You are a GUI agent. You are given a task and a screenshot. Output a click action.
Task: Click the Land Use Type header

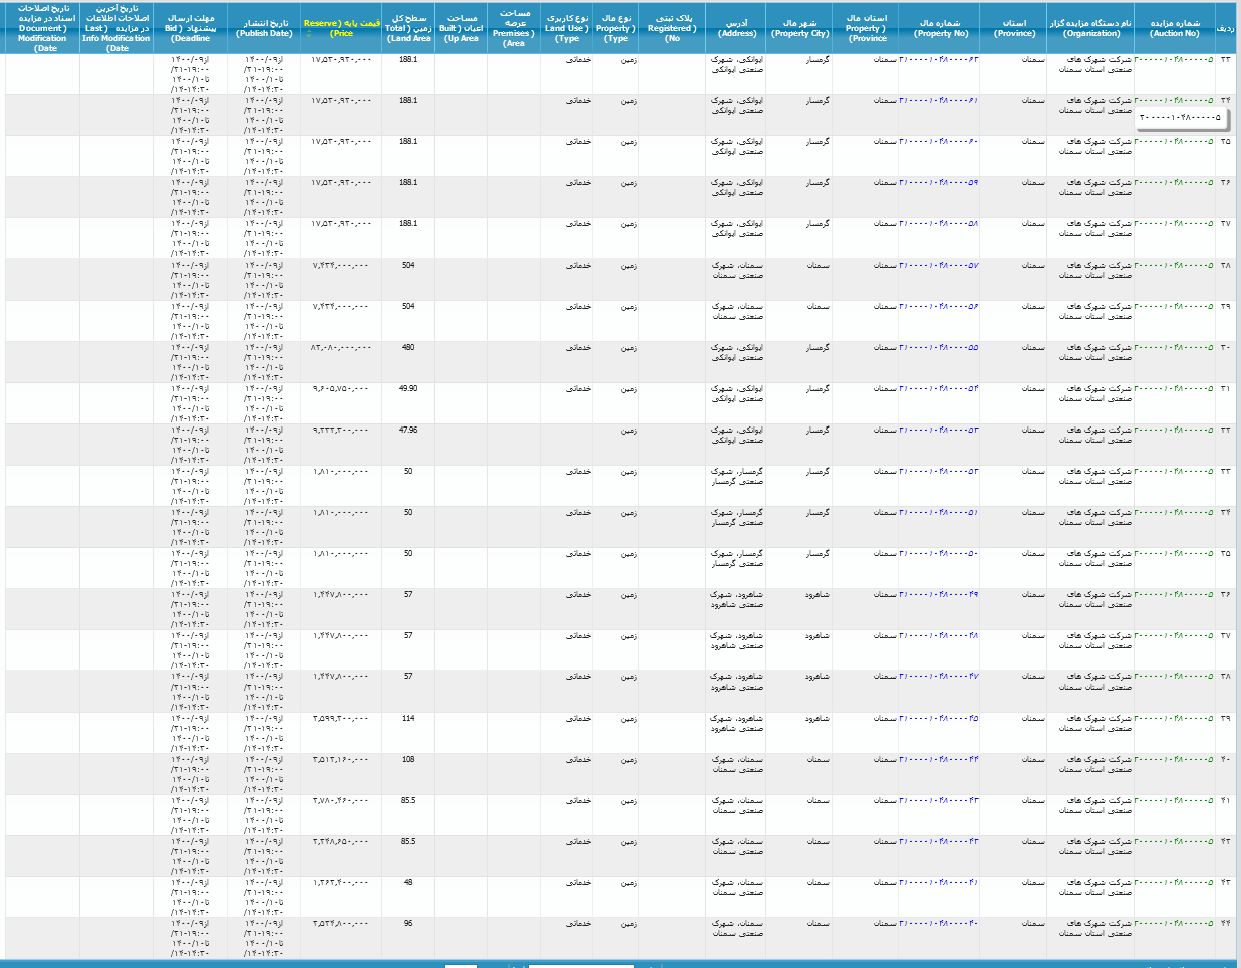[566, 28]
